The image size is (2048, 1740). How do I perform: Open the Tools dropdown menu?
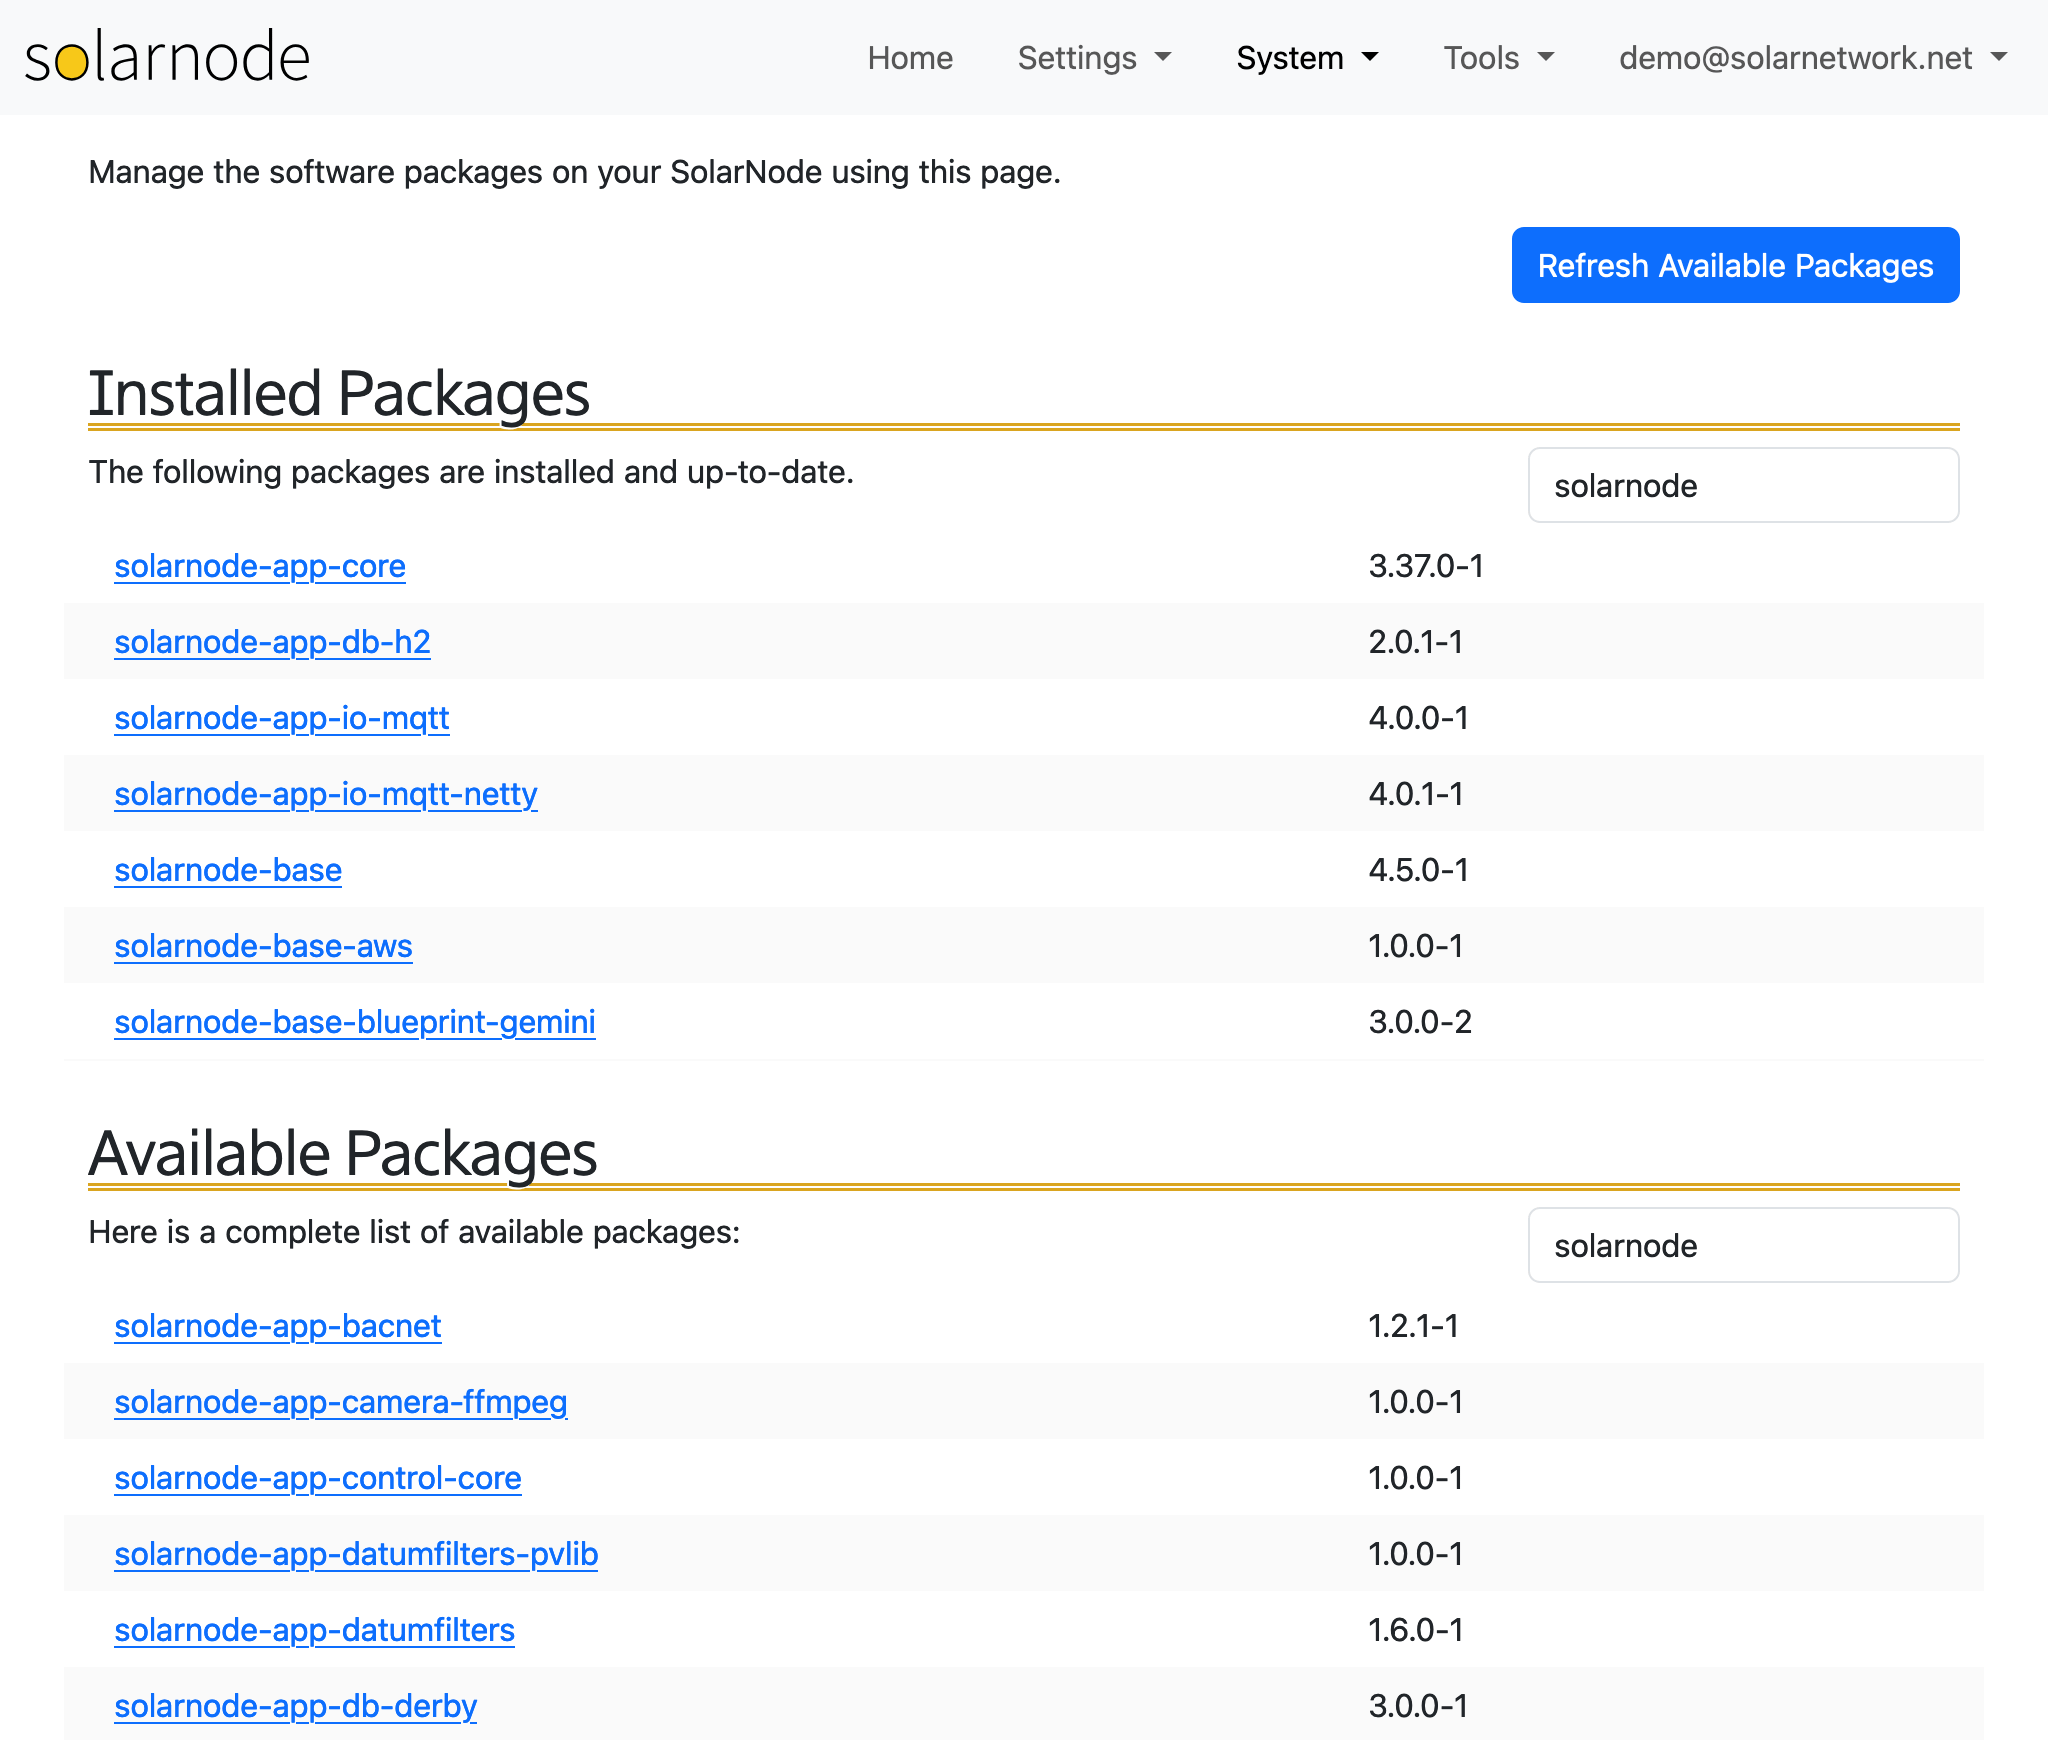point(1498,58)
